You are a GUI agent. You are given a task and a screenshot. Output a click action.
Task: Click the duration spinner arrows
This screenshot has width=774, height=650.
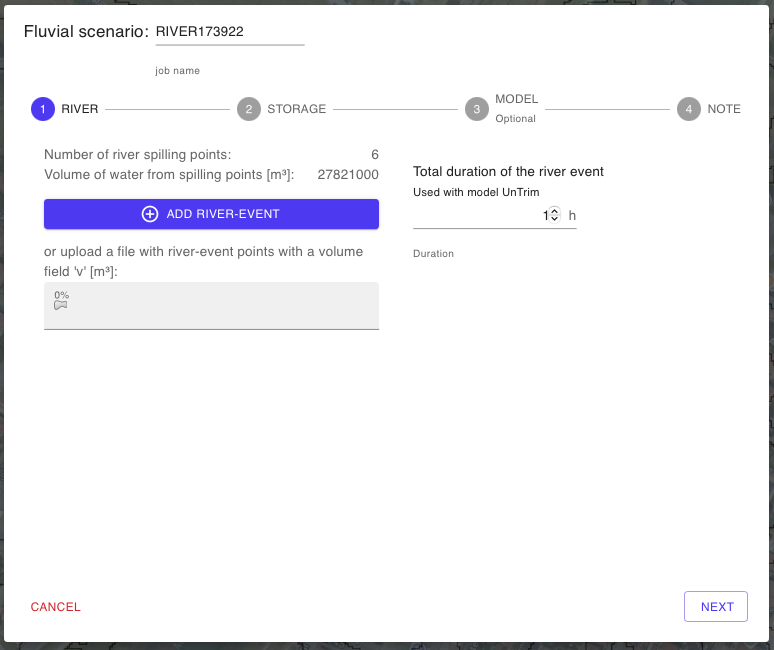click(x=555, y=215)
